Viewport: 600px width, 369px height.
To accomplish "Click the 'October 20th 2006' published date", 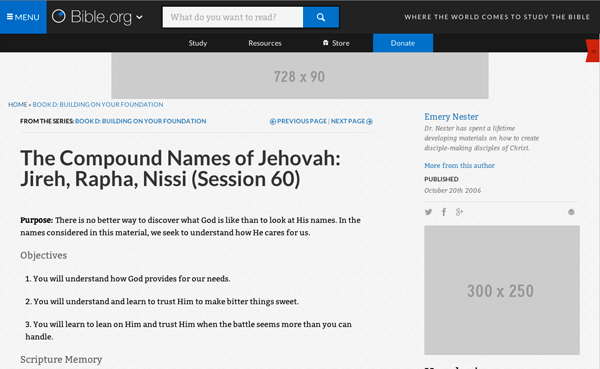I will (x=452, y=190).
